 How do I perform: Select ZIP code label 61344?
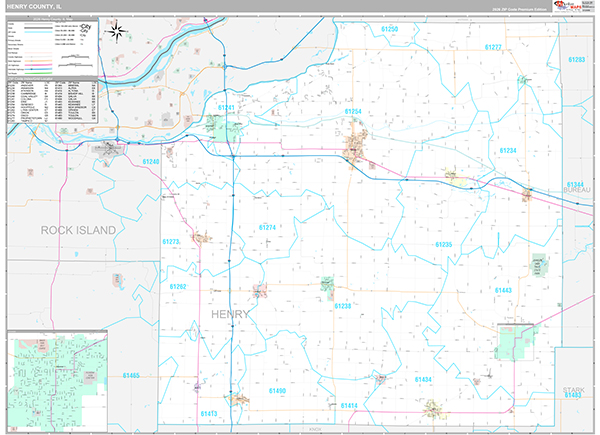[575, 184]
